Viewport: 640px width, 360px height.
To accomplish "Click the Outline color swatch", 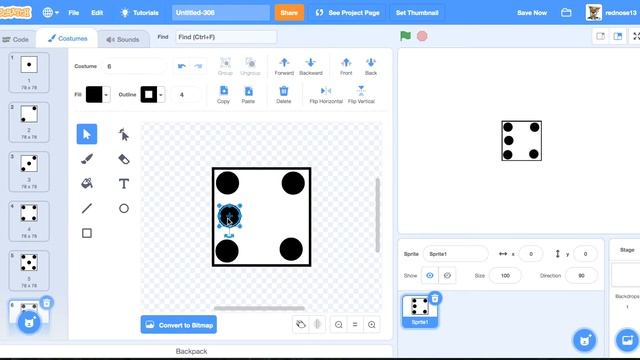I will tap(149, 95).
